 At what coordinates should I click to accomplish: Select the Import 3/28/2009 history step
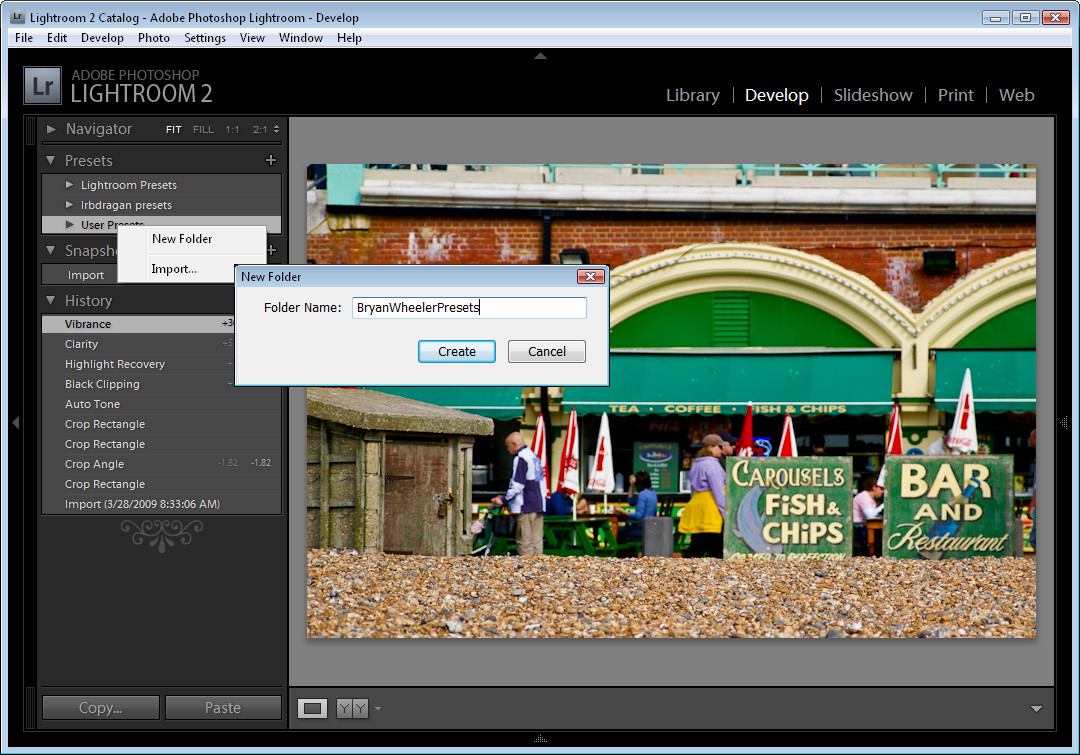(161, 504)
